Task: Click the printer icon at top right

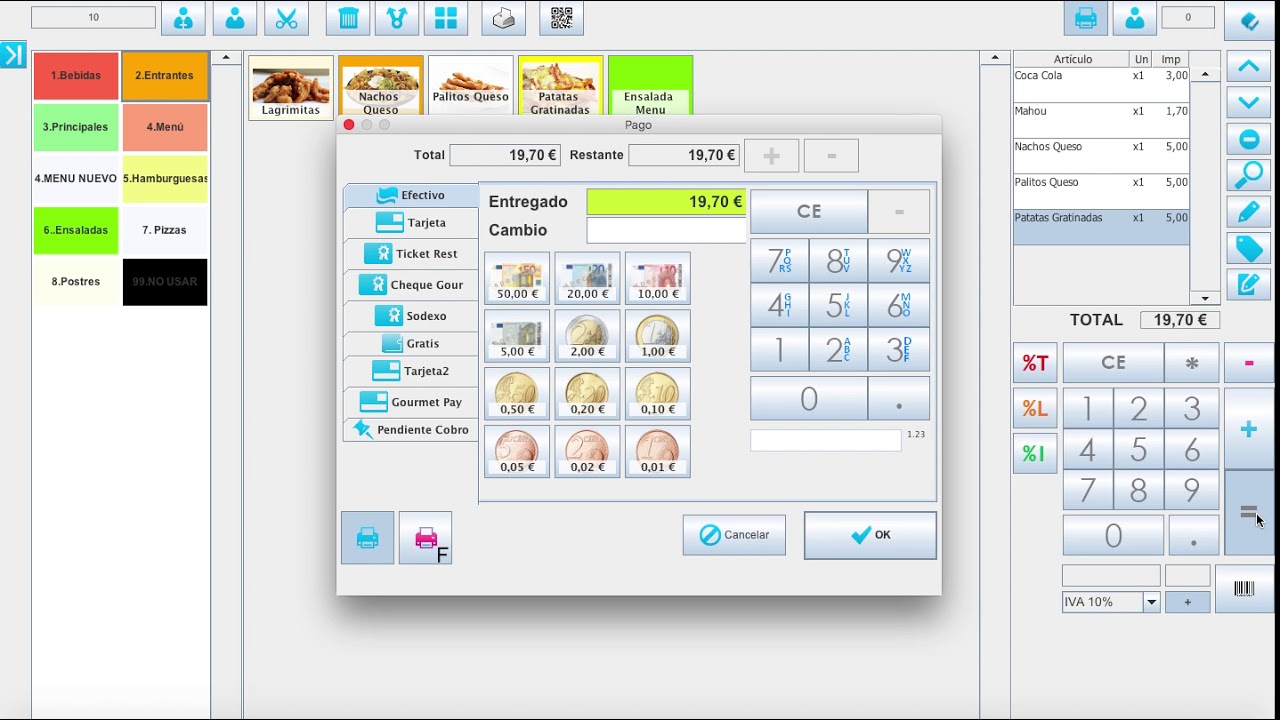Action: 1085,18
